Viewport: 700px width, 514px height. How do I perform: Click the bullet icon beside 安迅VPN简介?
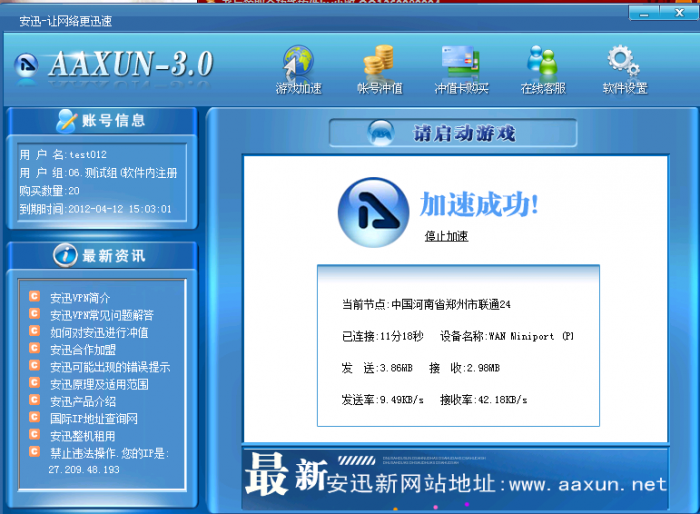pos(34,296)
